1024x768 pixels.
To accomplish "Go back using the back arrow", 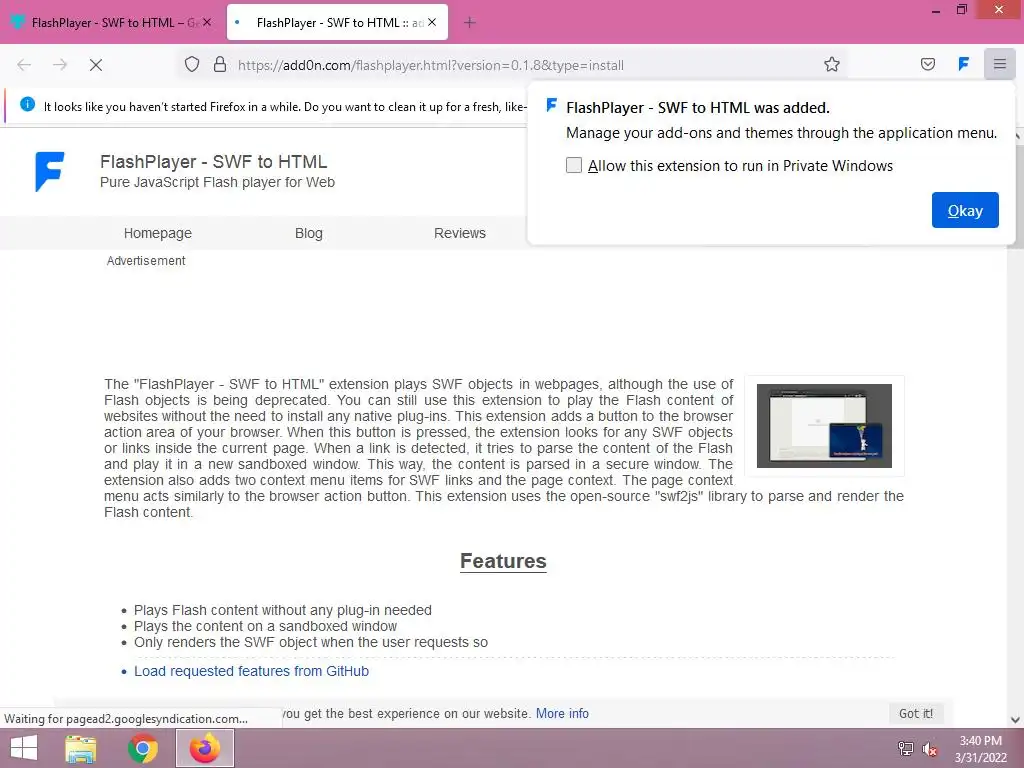I will pyautogui.click(x=24, y=65).
